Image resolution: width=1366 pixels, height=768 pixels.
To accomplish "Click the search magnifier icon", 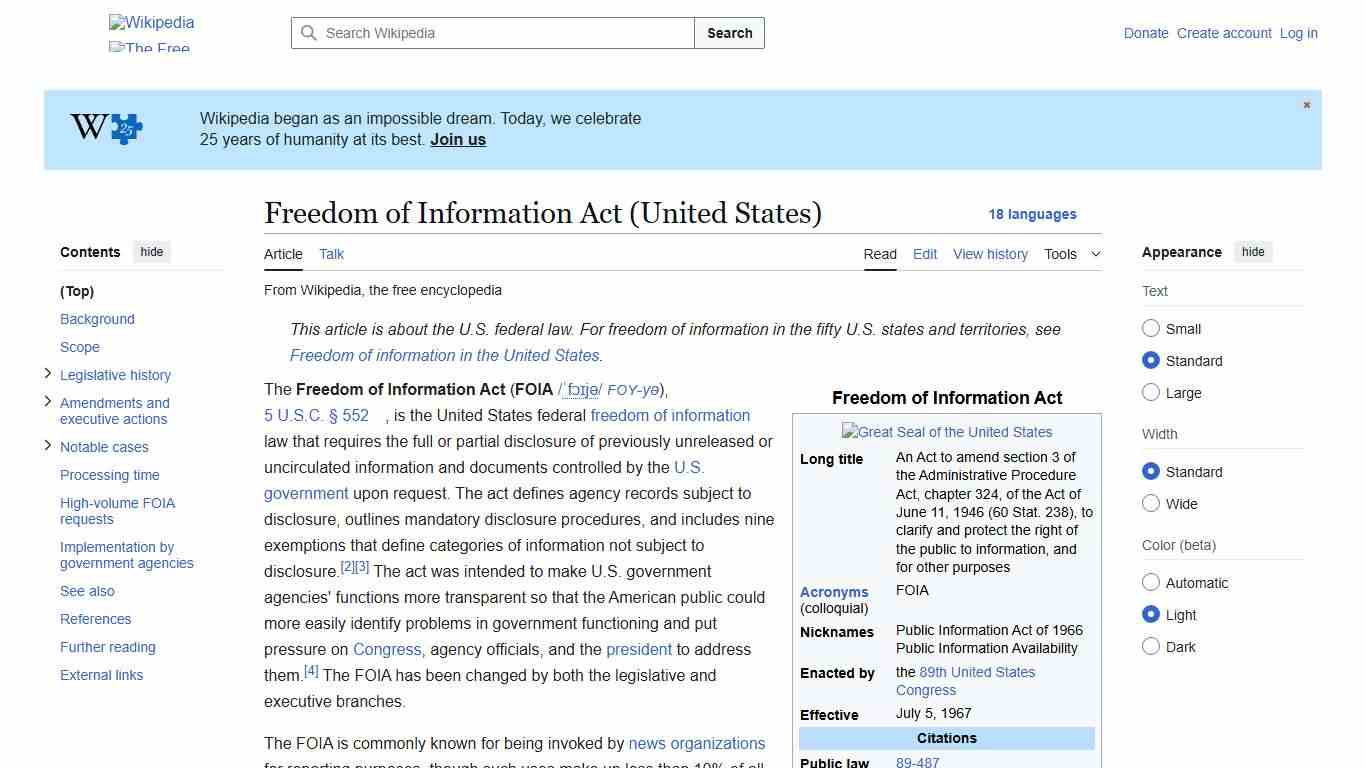I will click(x=309, y=33).
